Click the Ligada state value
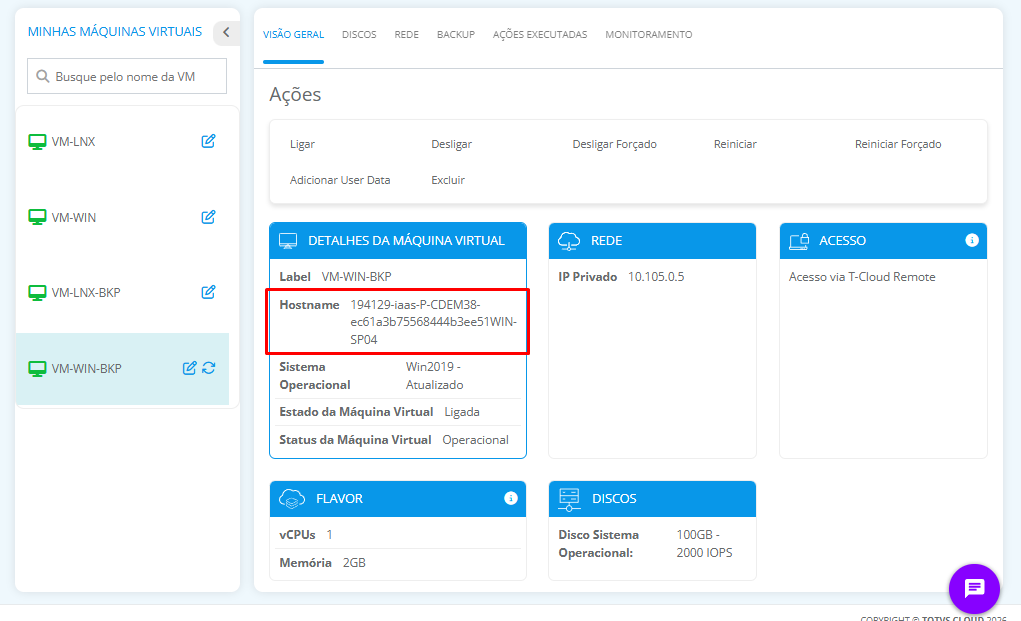1021x621 pixels. [x=462, y=412]
